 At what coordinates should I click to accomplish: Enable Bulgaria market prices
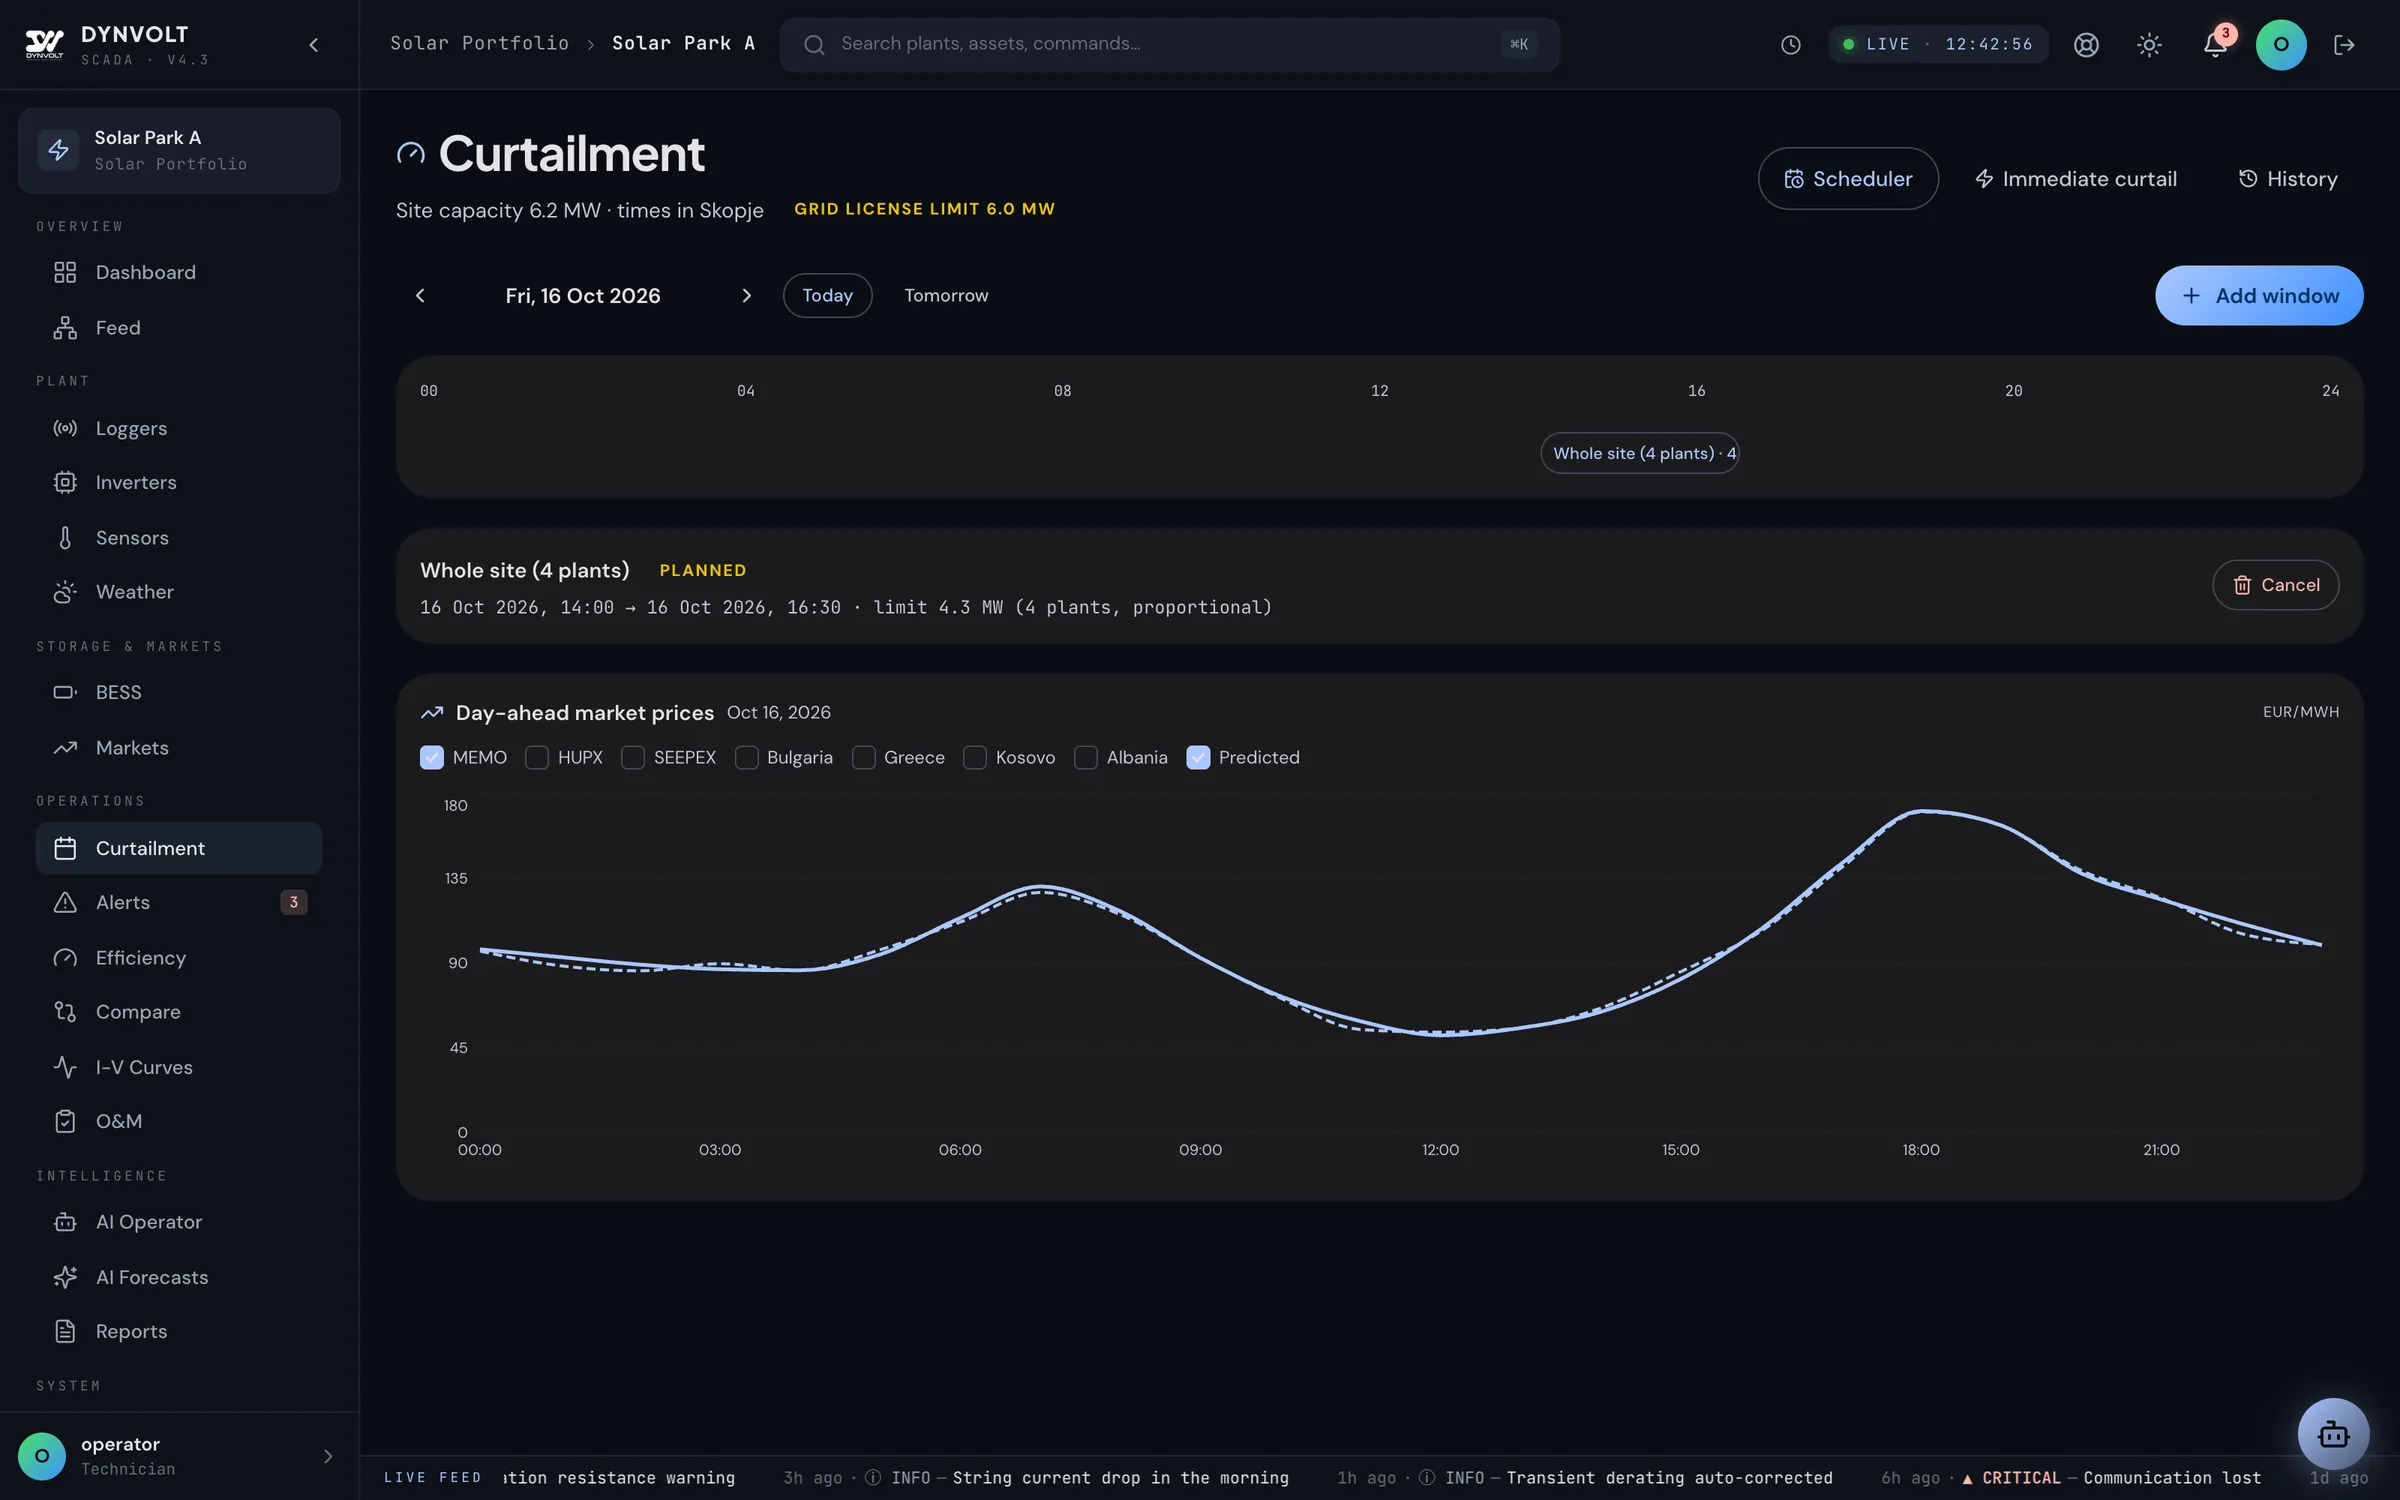(x=746, y=757)
